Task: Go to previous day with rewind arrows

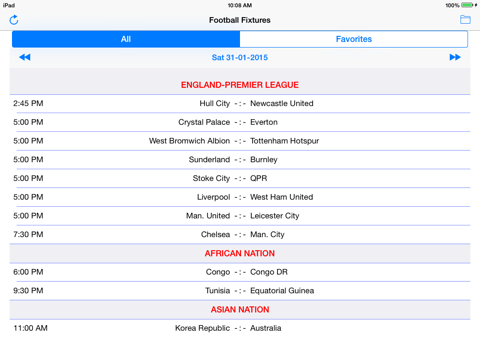Action: 25,57
